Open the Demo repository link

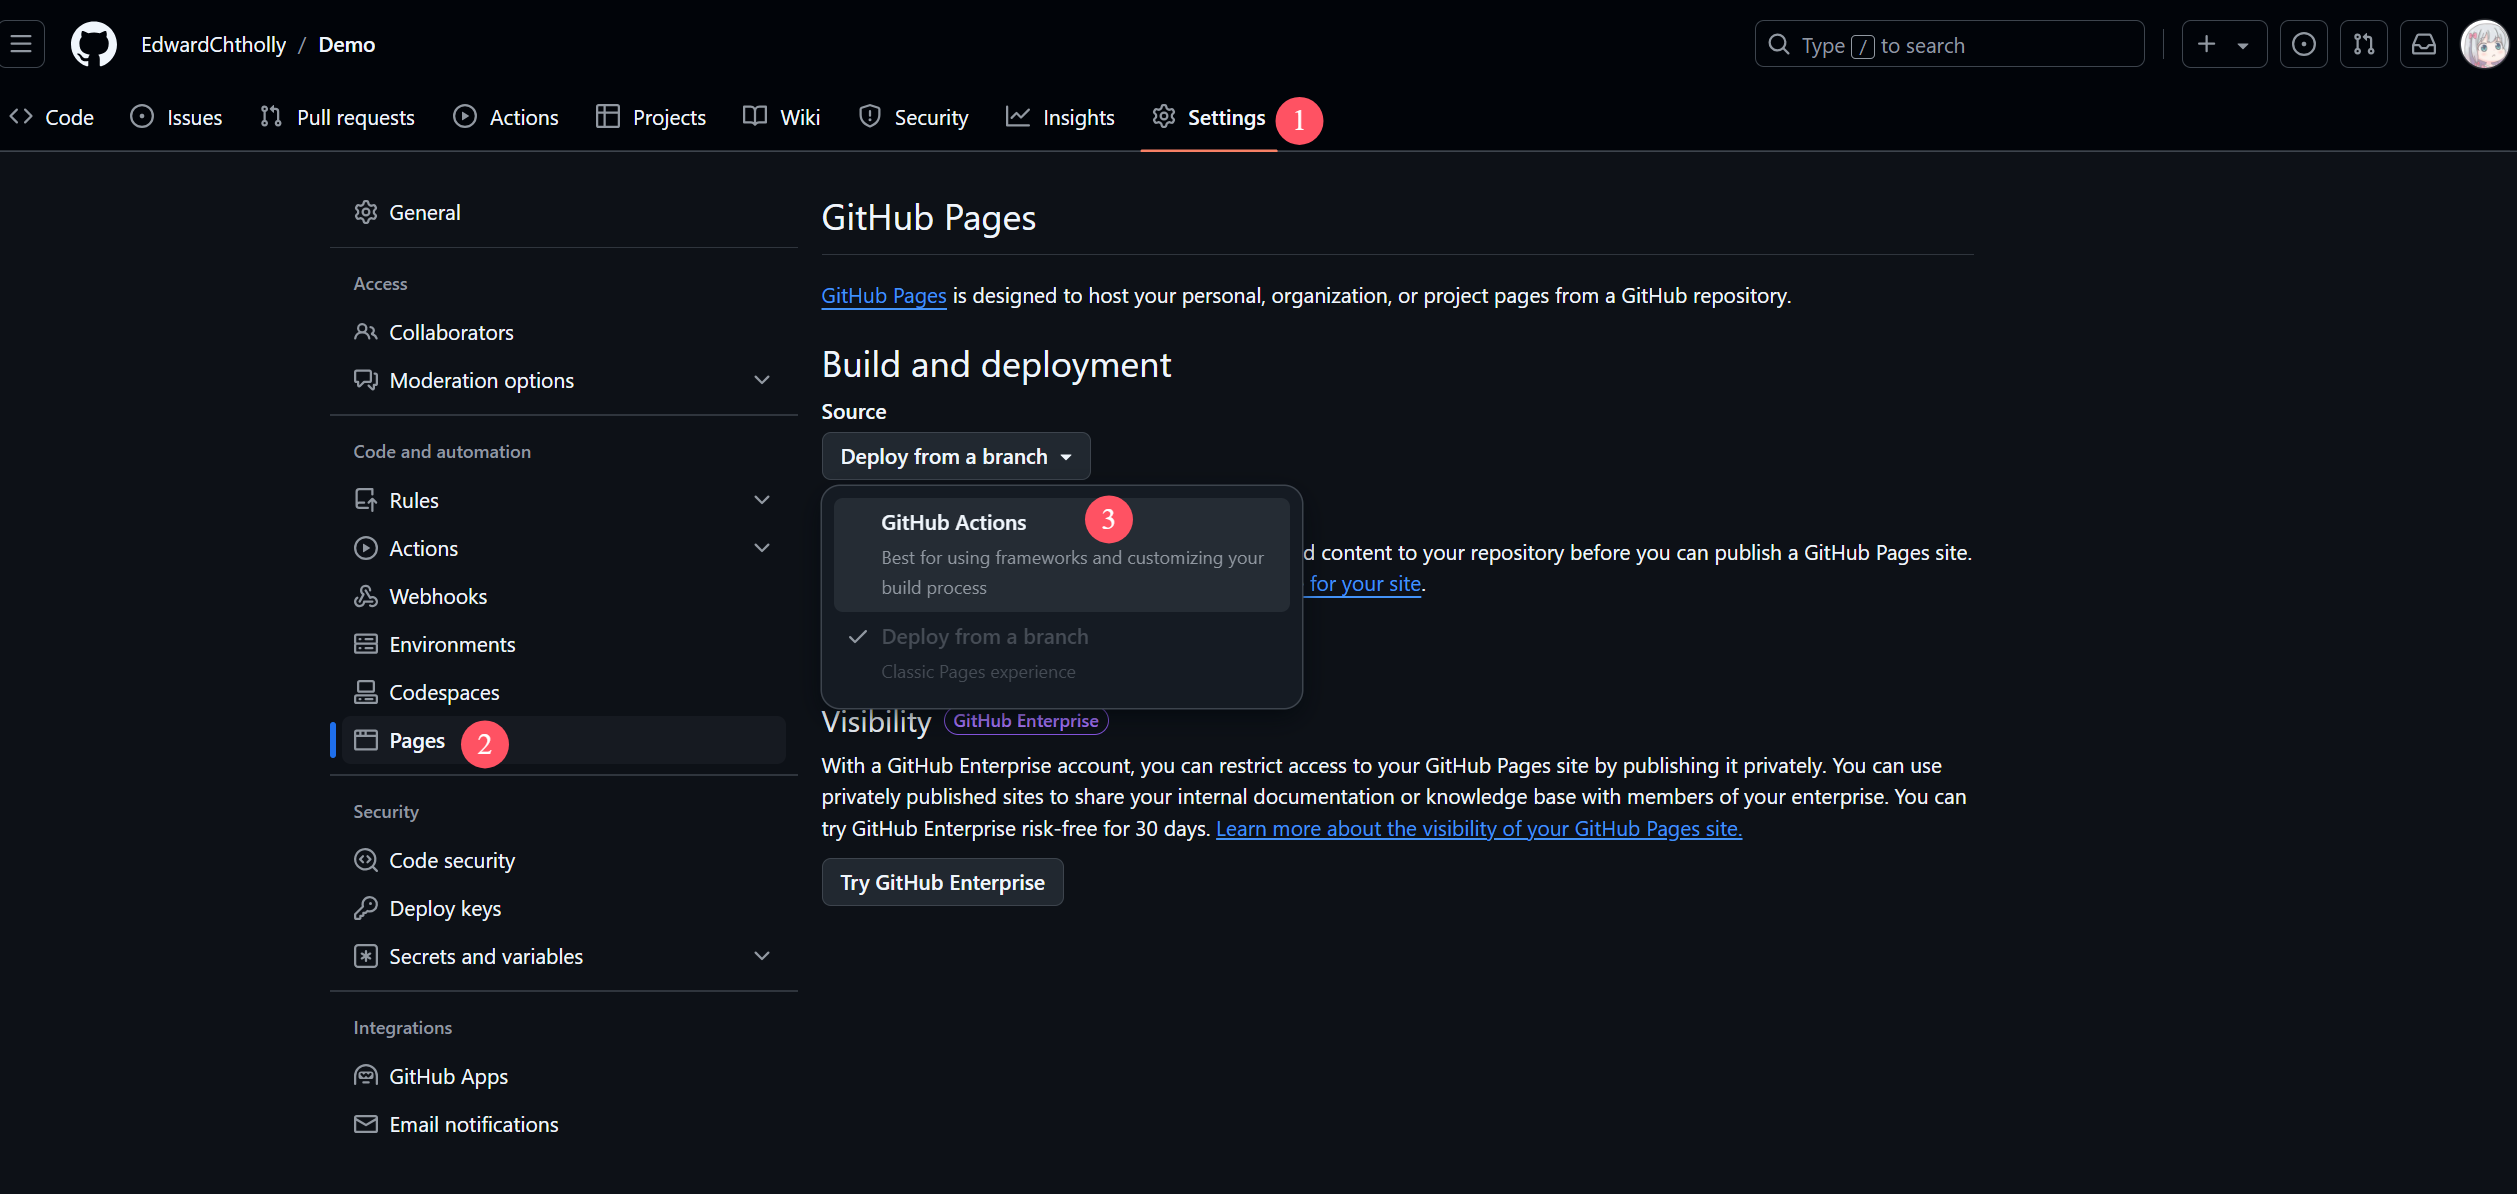tap(346, 44)
